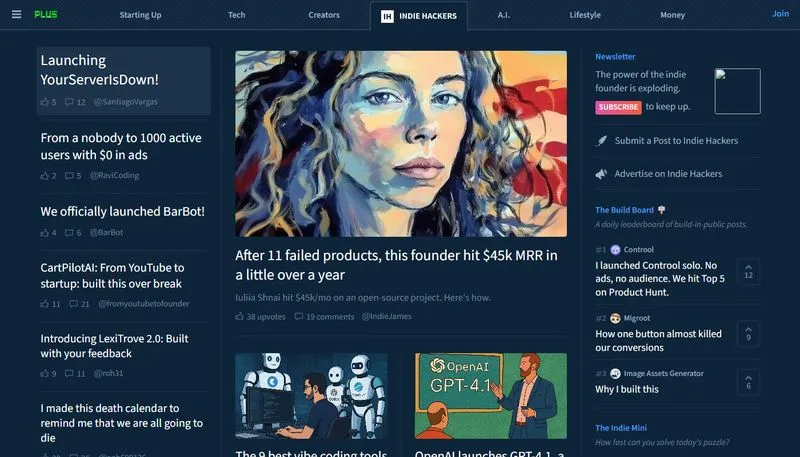Viewport: 800px width, 457px height.
Task: Click the megaphone icon beside Advertise
Action: point(602,174)
